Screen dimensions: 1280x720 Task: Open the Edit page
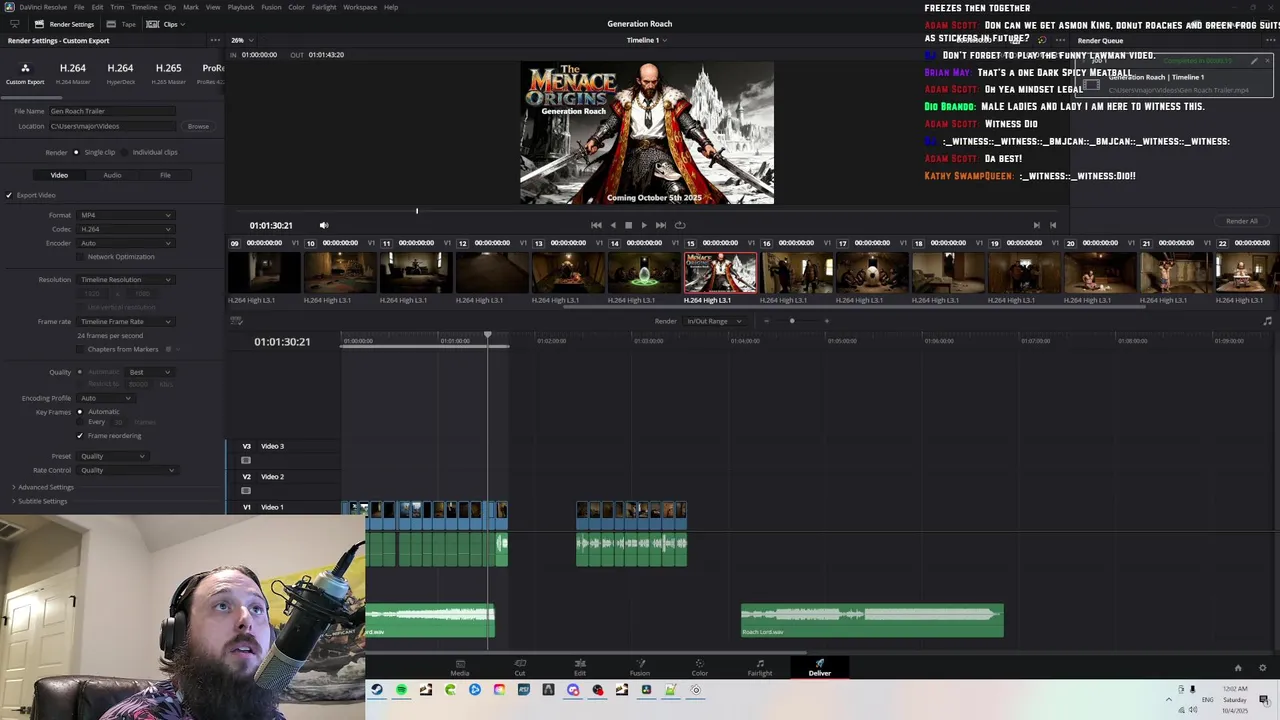[580, 667]
